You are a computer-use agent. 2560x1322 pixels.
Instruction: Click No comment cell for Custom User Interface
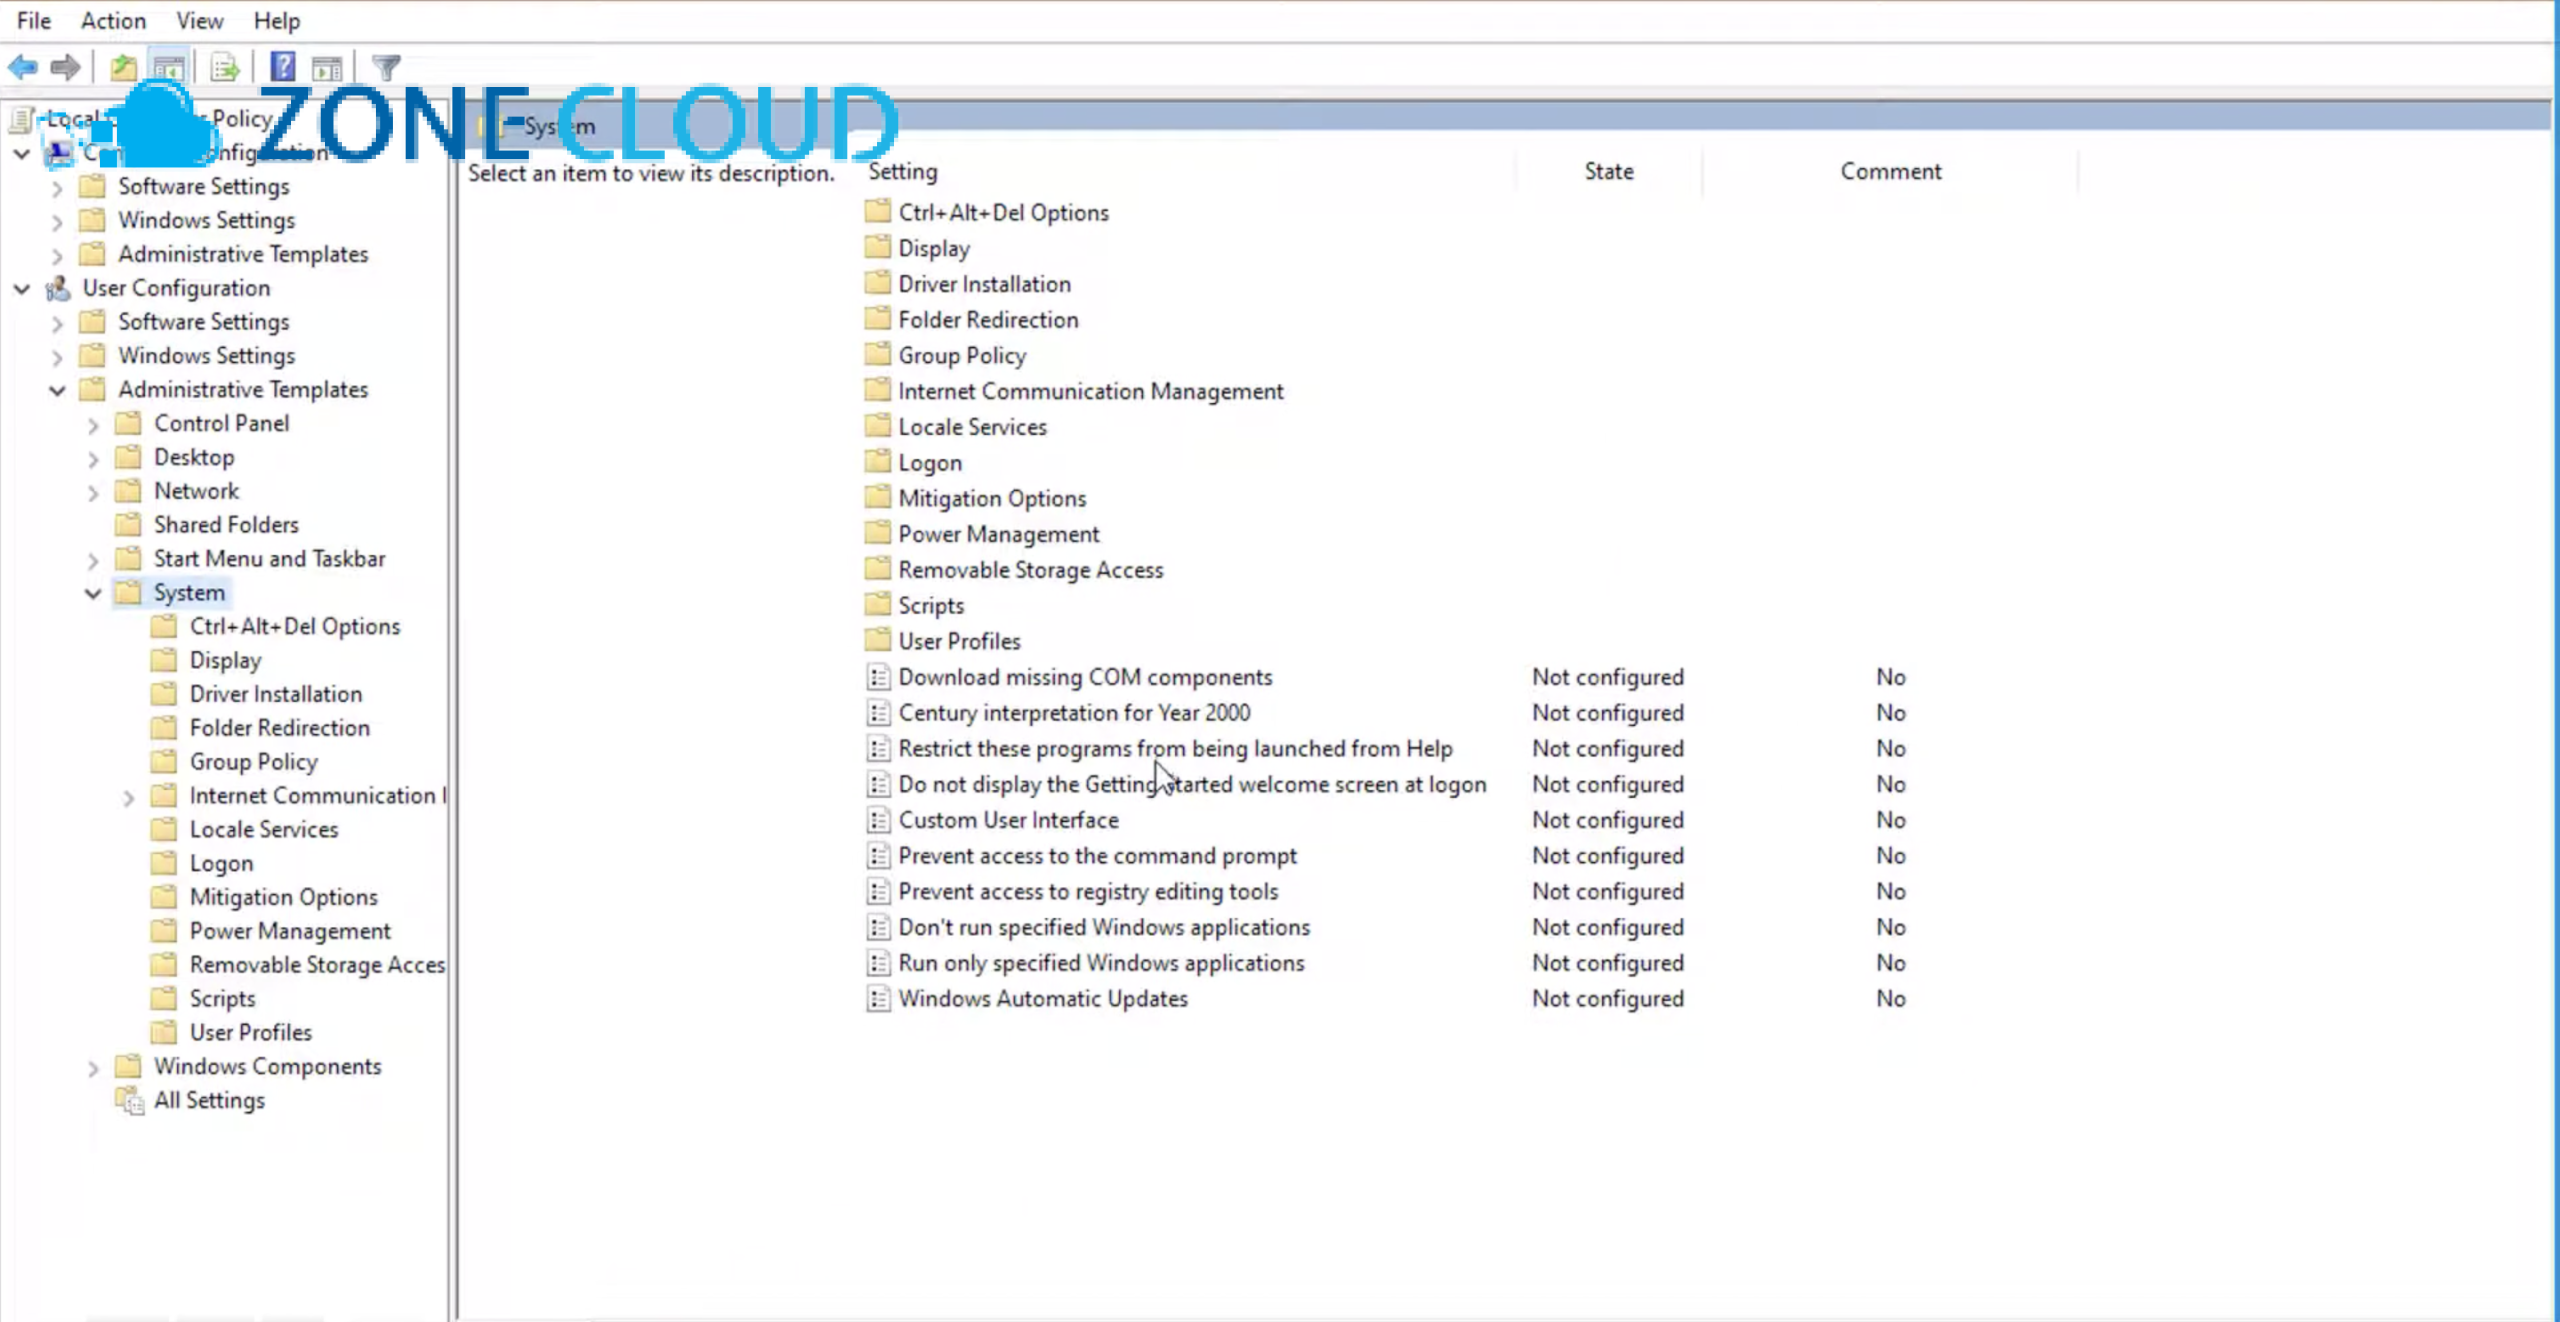pos(1890,820)
